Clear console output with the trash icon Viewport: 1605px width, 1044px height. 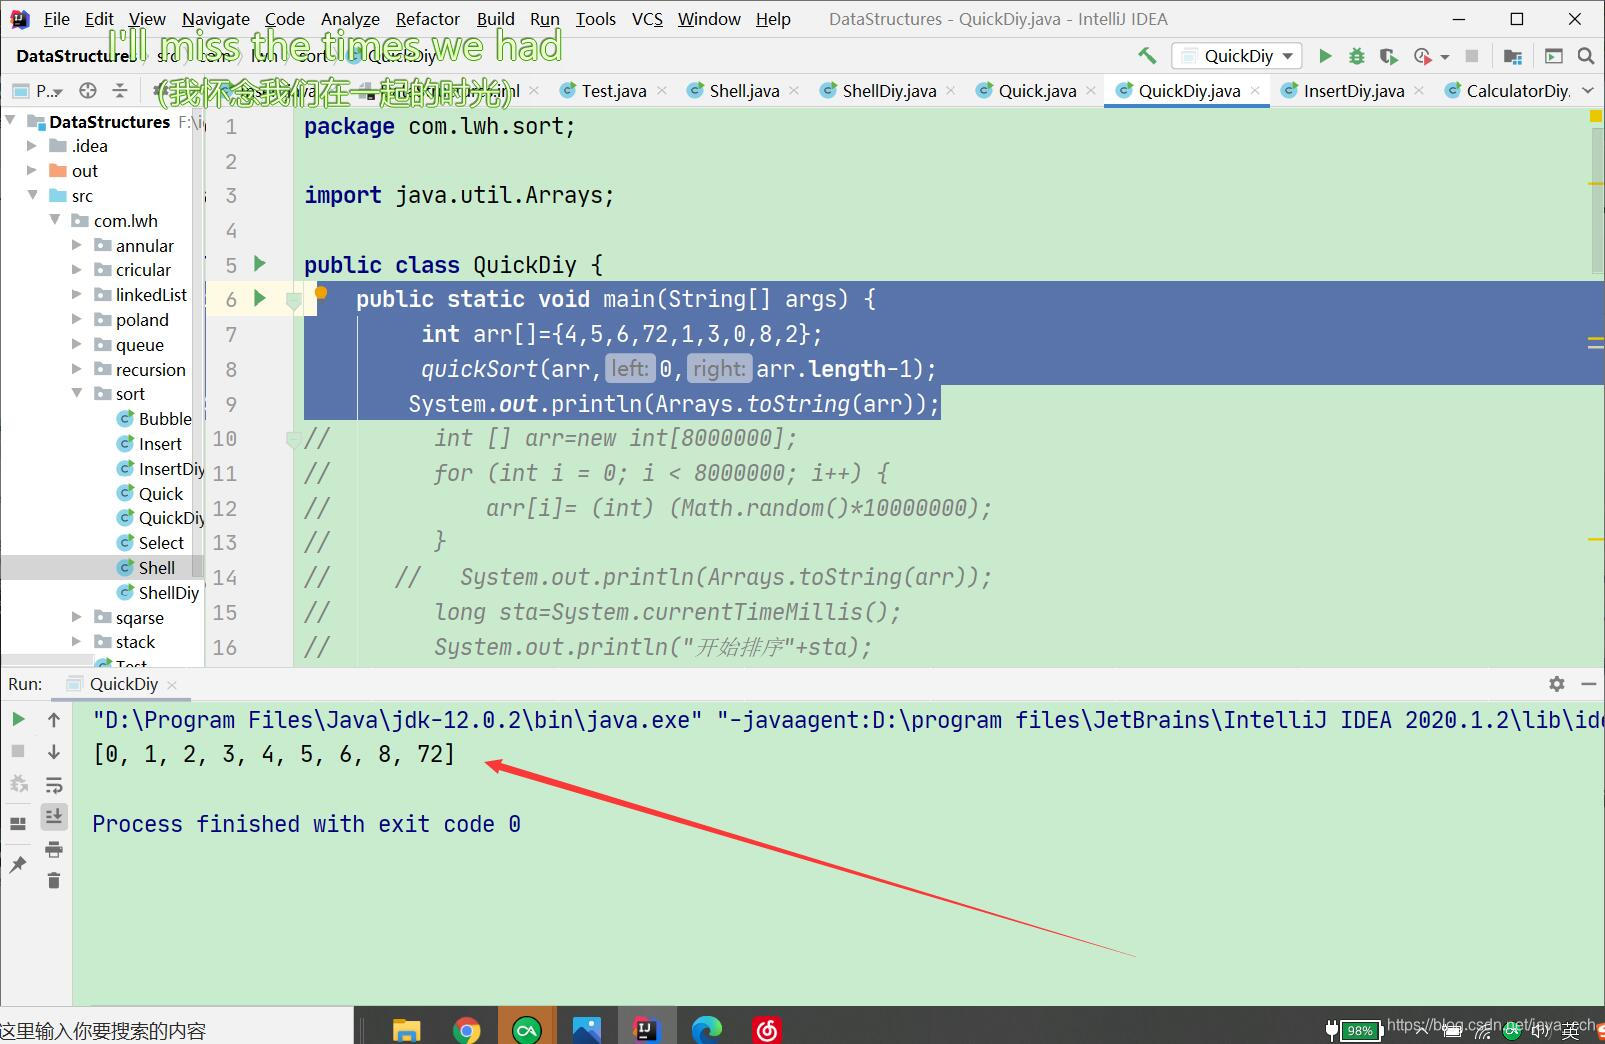tap(54, 881)
